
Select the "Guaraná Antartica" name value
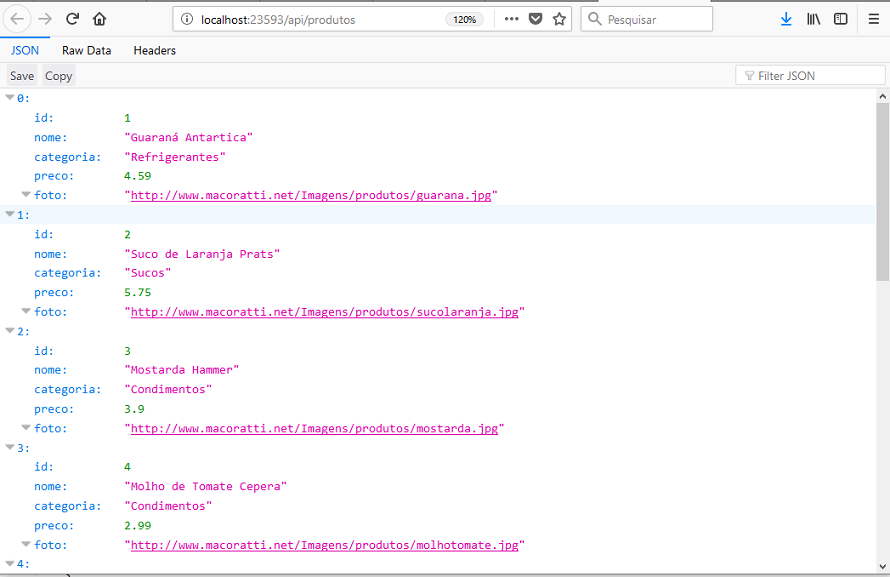[x=188, y=137]
